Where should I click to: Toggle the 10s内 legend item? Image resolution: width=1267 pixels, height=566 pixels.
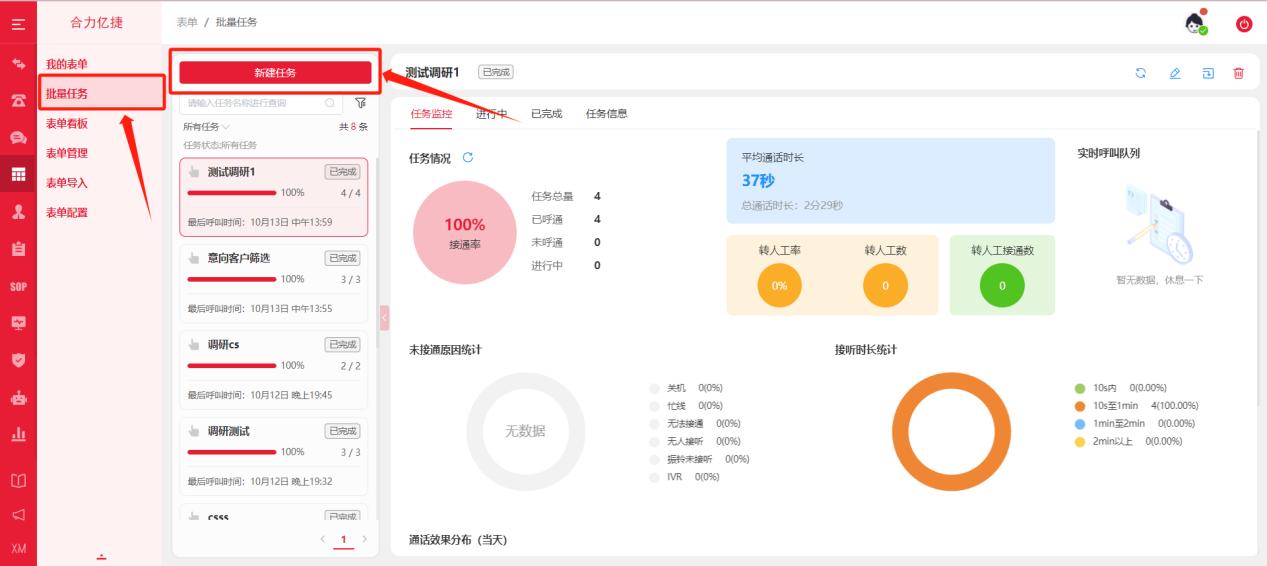pyautogui.click(x=1121, y=387)
